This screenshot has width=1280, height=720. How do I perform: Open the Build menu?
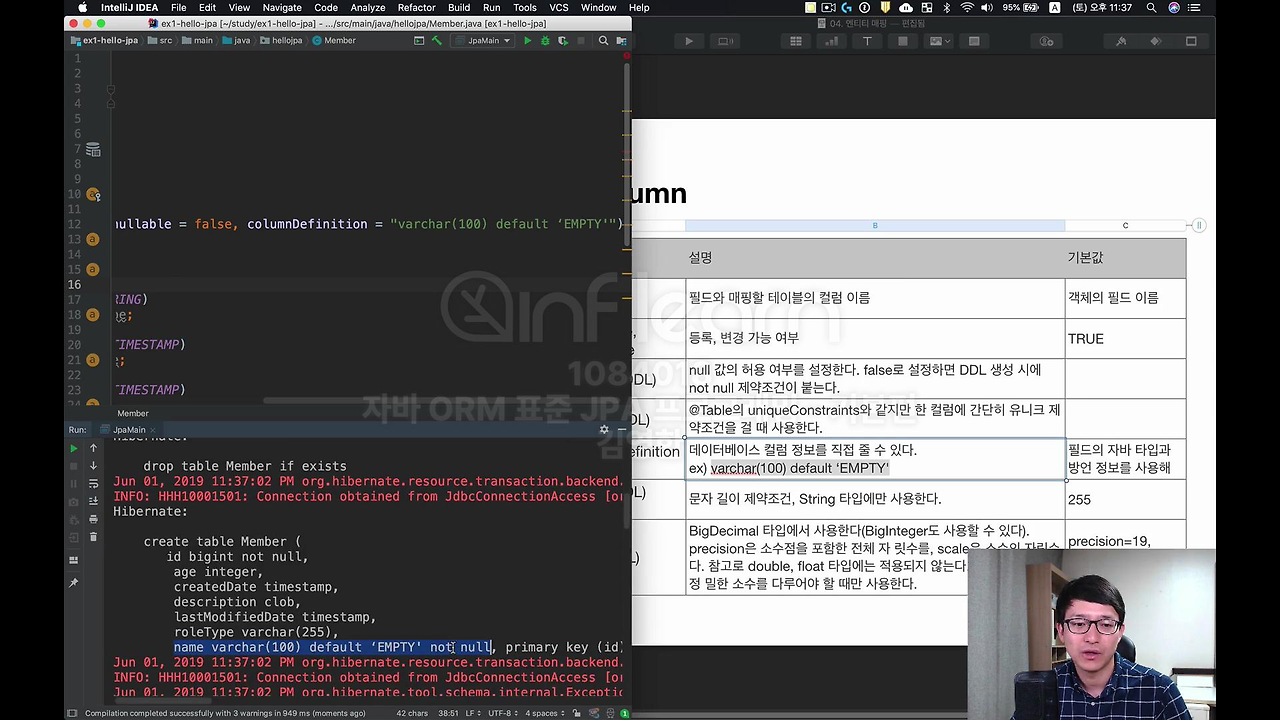(459, 8)
